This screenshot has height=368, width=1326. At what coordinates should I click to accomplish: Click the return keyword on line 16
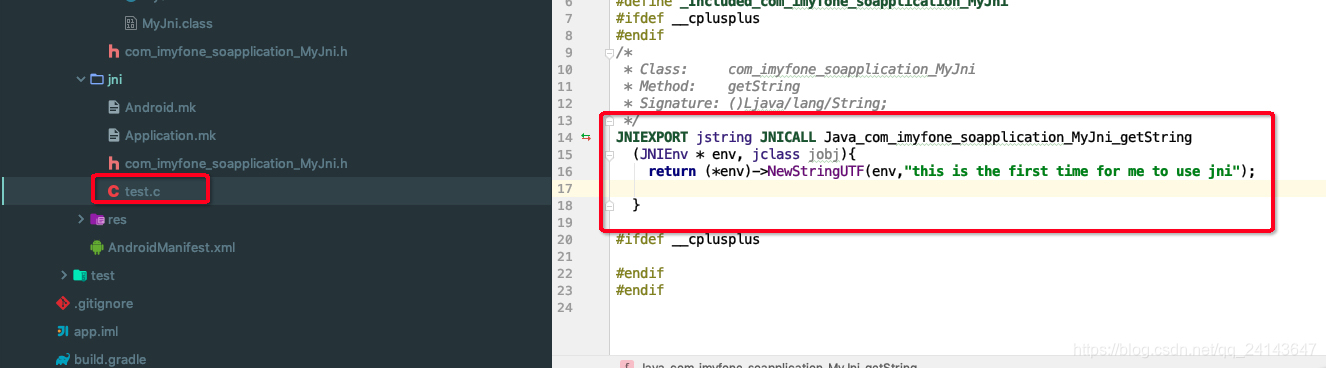672,171
